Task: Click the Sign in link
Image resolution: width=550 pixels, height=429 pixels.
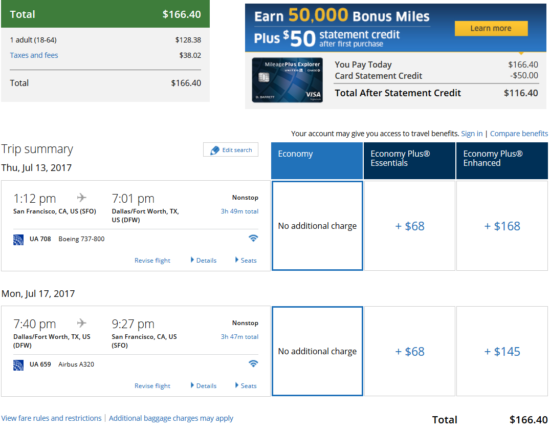Action: [x=472, y=134]
